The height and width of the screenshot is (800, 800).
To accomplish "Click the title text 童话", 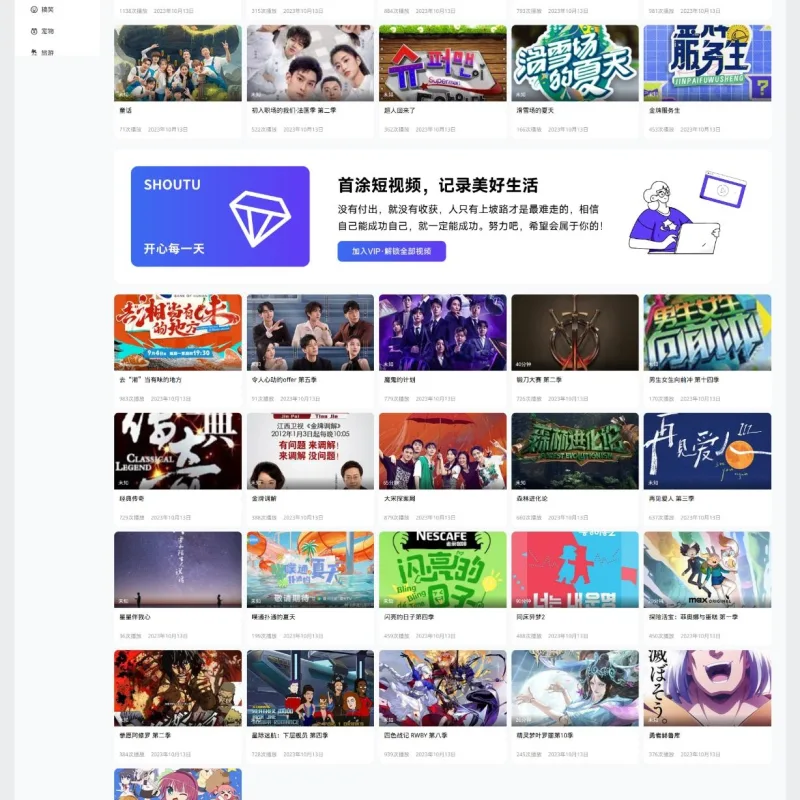I will 126,110.
